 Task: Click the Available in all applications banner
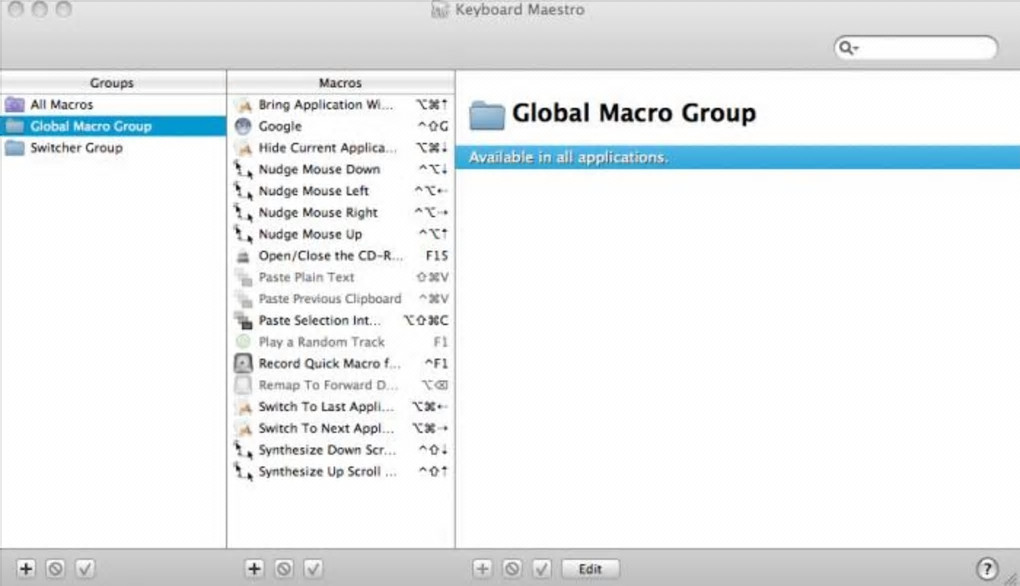click(x=738, y=157)
